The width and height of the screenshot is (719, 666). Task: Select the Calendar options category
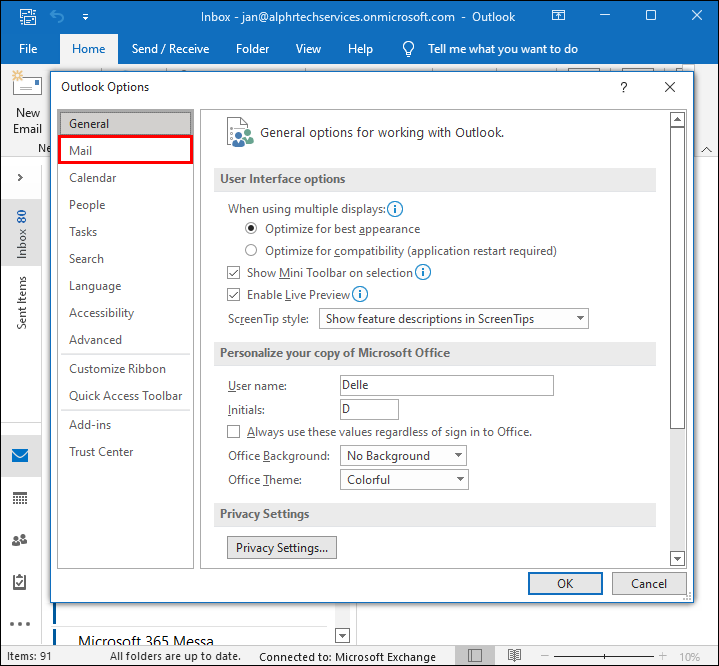[x=125, y=178]
